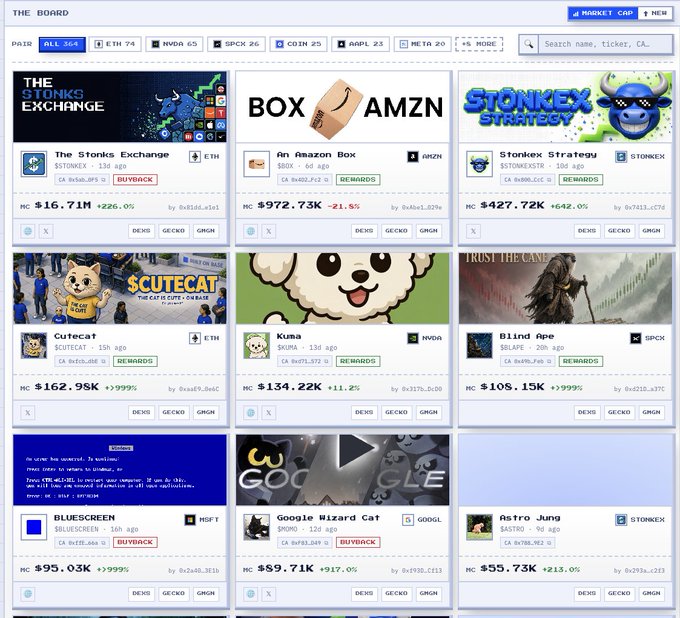Screen dimensions: 680x618
Task: Click Blind Ape token avatar
Action: tap(480, 345)
